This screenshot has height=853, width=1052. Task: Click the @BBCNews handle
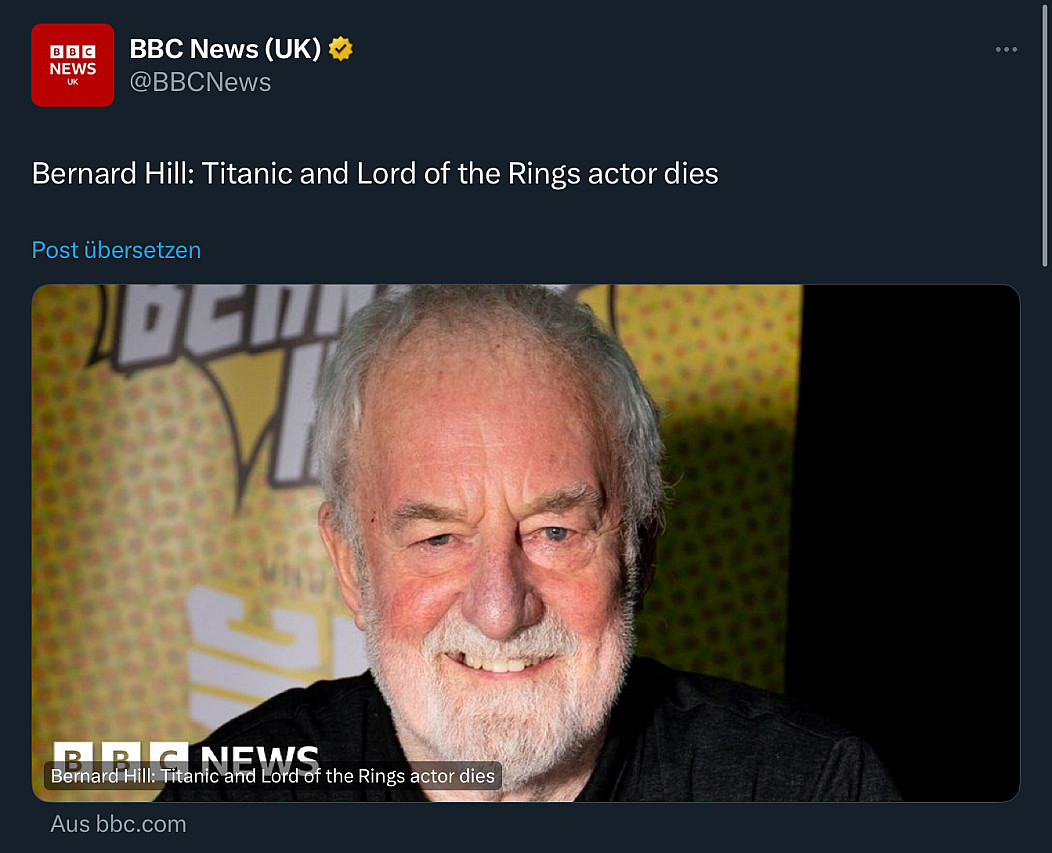click(x=200, y=82)
